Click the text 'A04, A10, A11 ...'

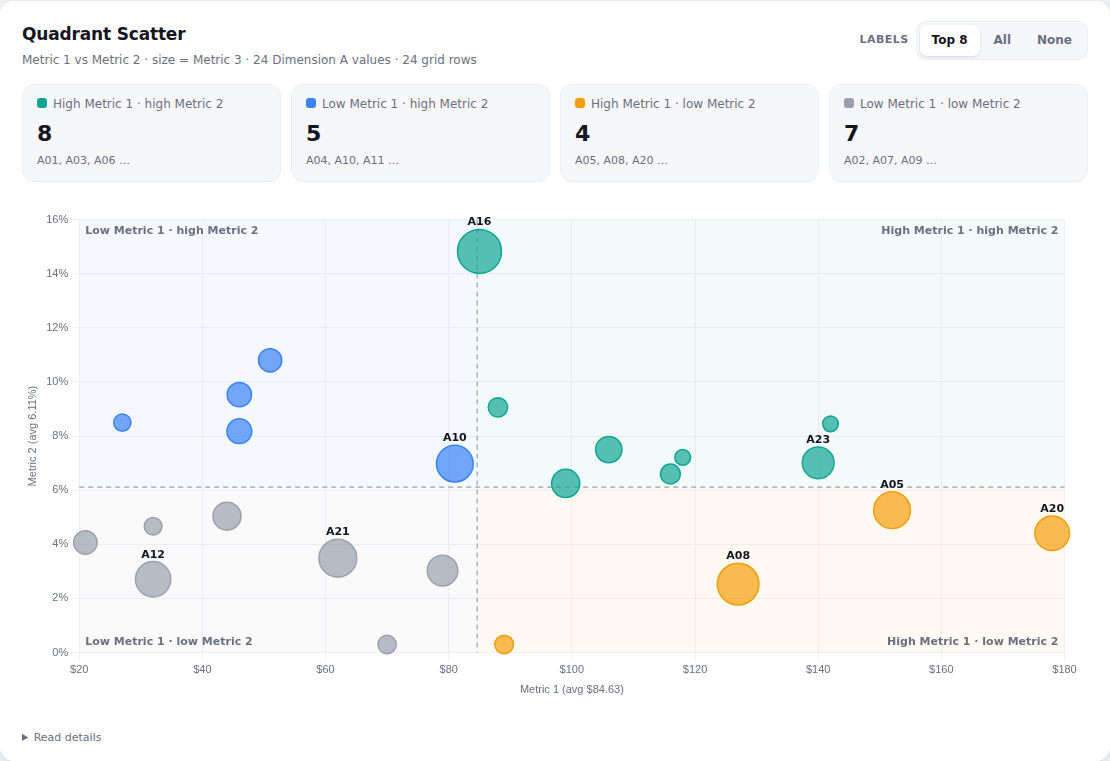(x=352, y=160)
